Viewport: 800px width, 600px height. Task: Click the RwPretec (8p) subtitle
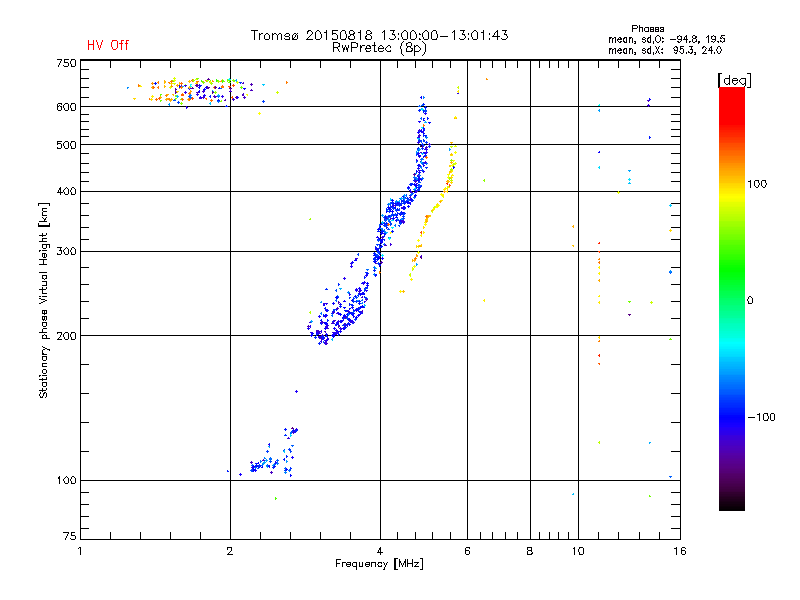pyautogui.click(x=379, y=48)
